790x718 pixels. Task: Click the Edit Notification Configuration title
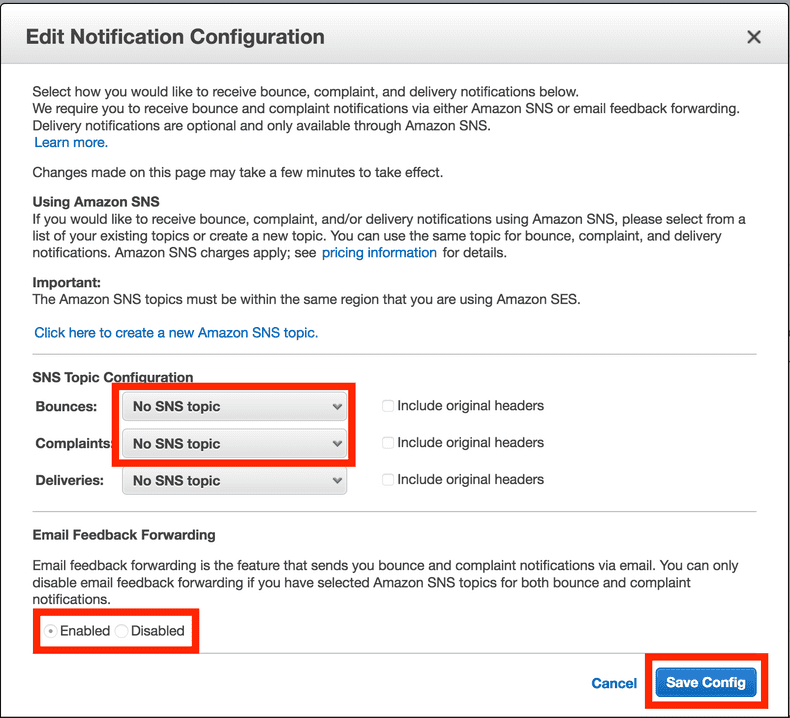tap(175, 37)
